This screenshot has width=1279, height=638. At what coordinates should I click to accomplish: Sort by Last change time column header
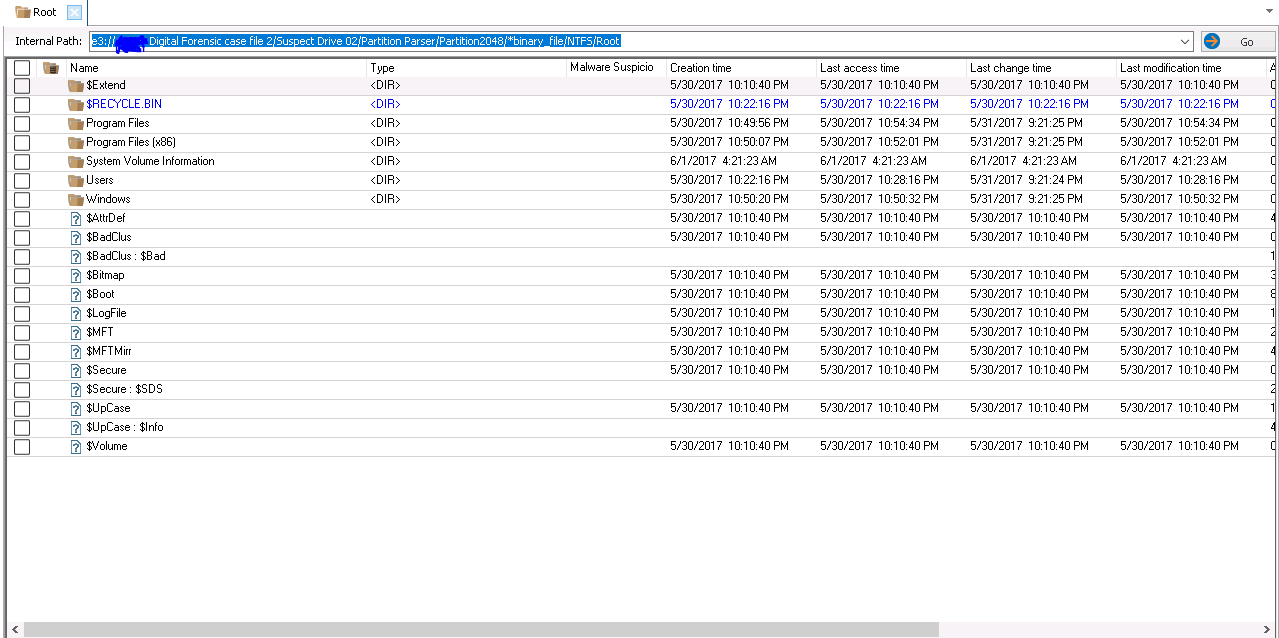coord(1042,68)
